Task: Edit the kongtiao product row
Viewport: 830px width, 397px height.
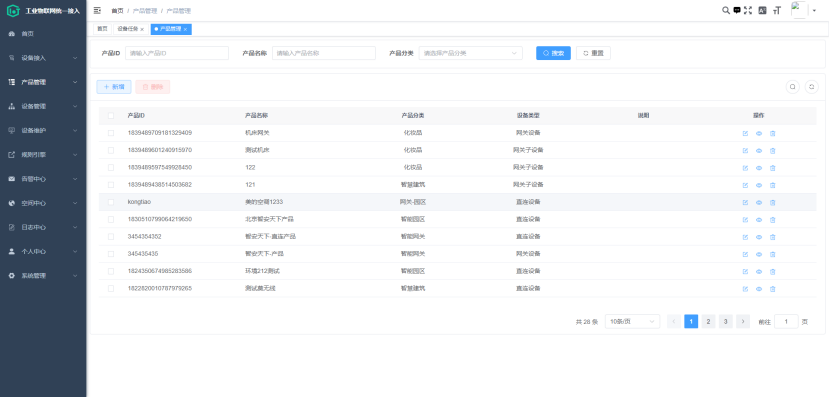Action: click(x=745, y=202)
